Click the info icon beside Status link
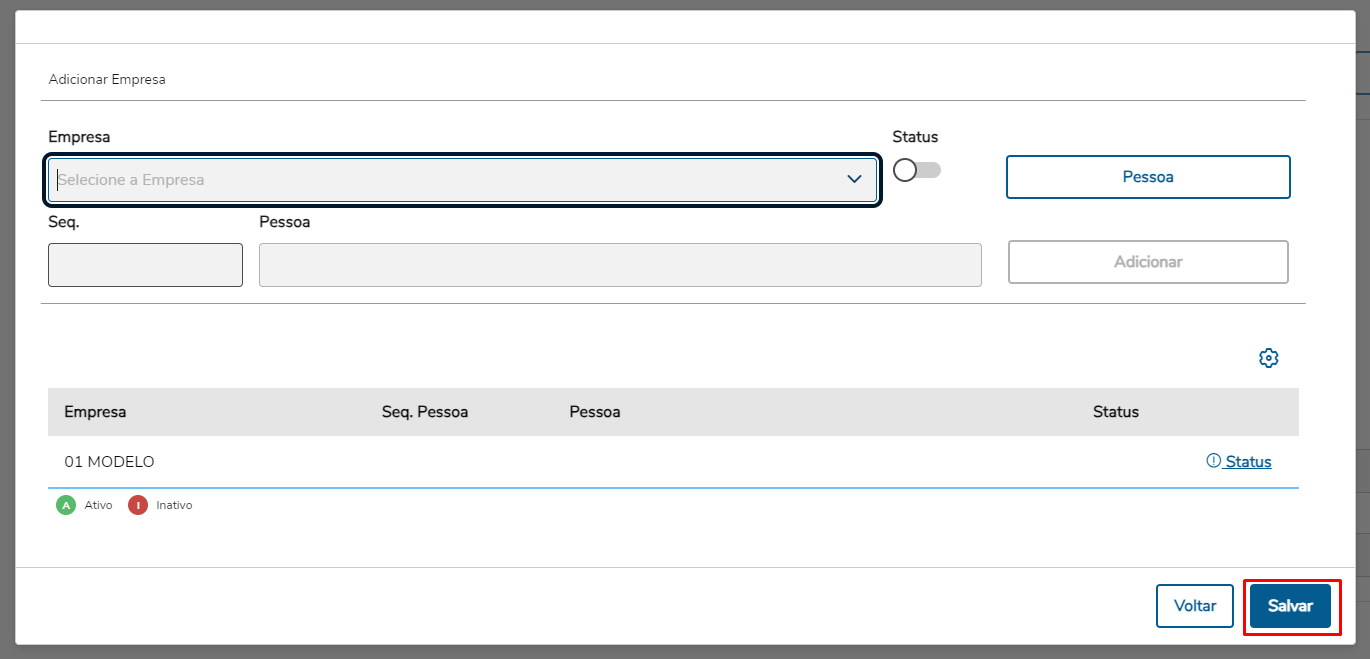1370x659 pixels. (x=1214, y=461)
